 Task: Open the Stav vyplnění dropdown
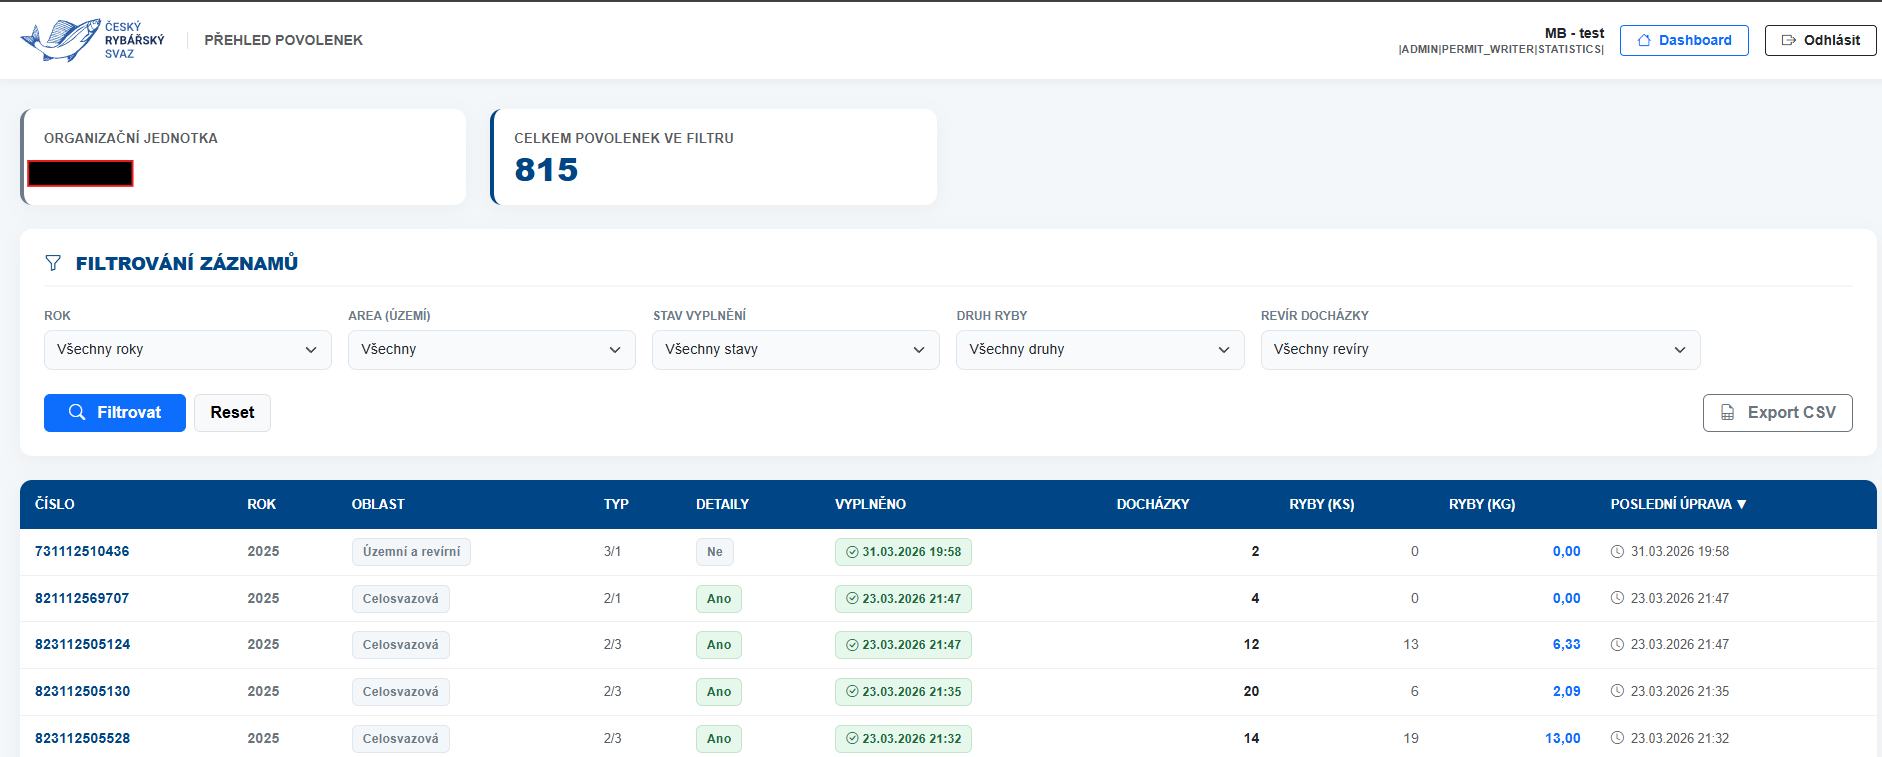795,350
